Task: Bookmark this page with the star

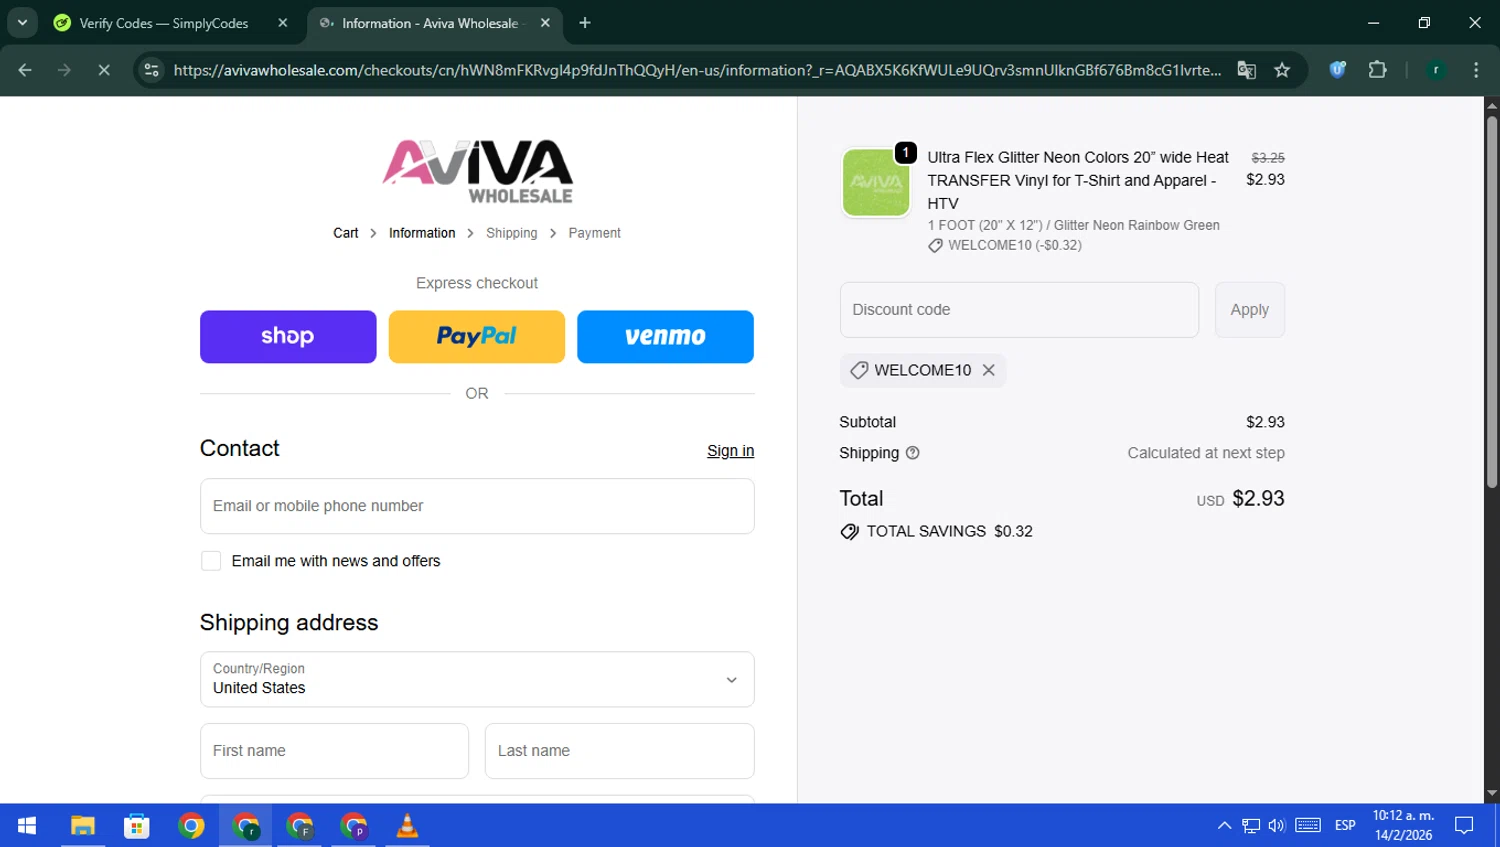Action: pyautogui.click(x=1282, y=70)
